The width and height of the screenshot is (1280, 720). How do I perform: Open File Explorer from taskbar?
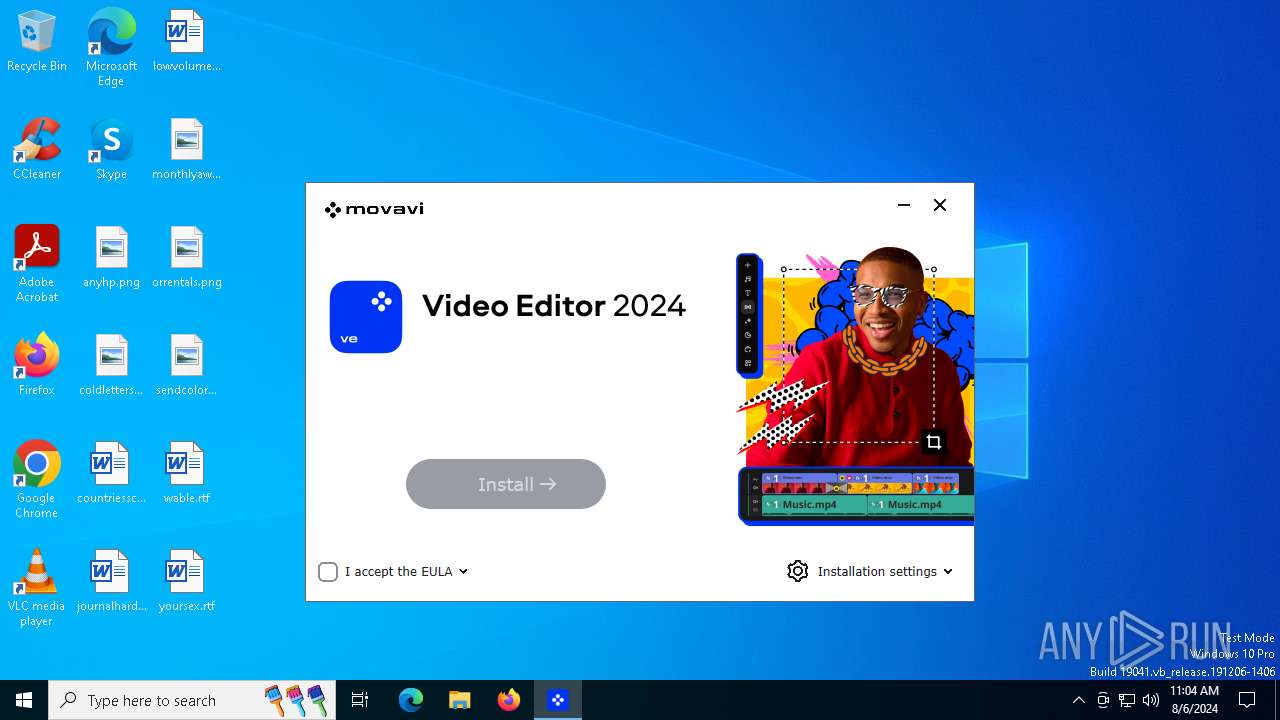(x=460, y=700)
